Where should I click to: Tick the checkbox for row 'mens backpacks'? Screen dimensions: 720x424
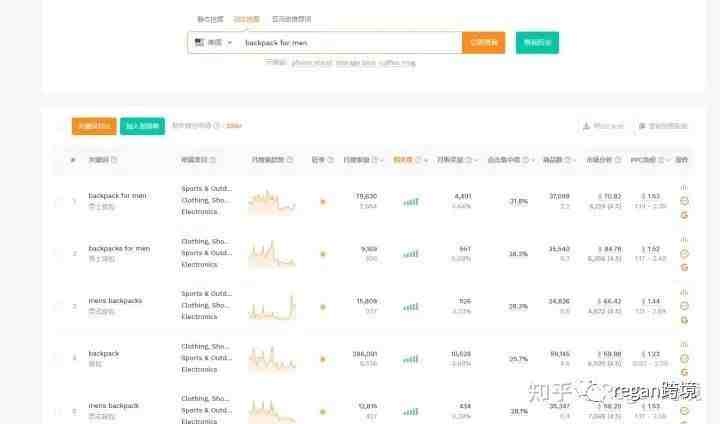click(x=59, y=306)
